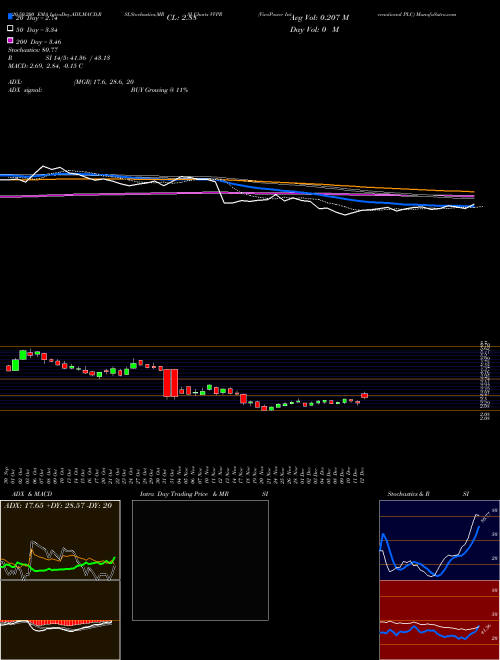This screenshot has width=500, height=660.
Task: Click the thick blue 20 Day EMA line
Action: pyautogui.click(x=295, y=193)
